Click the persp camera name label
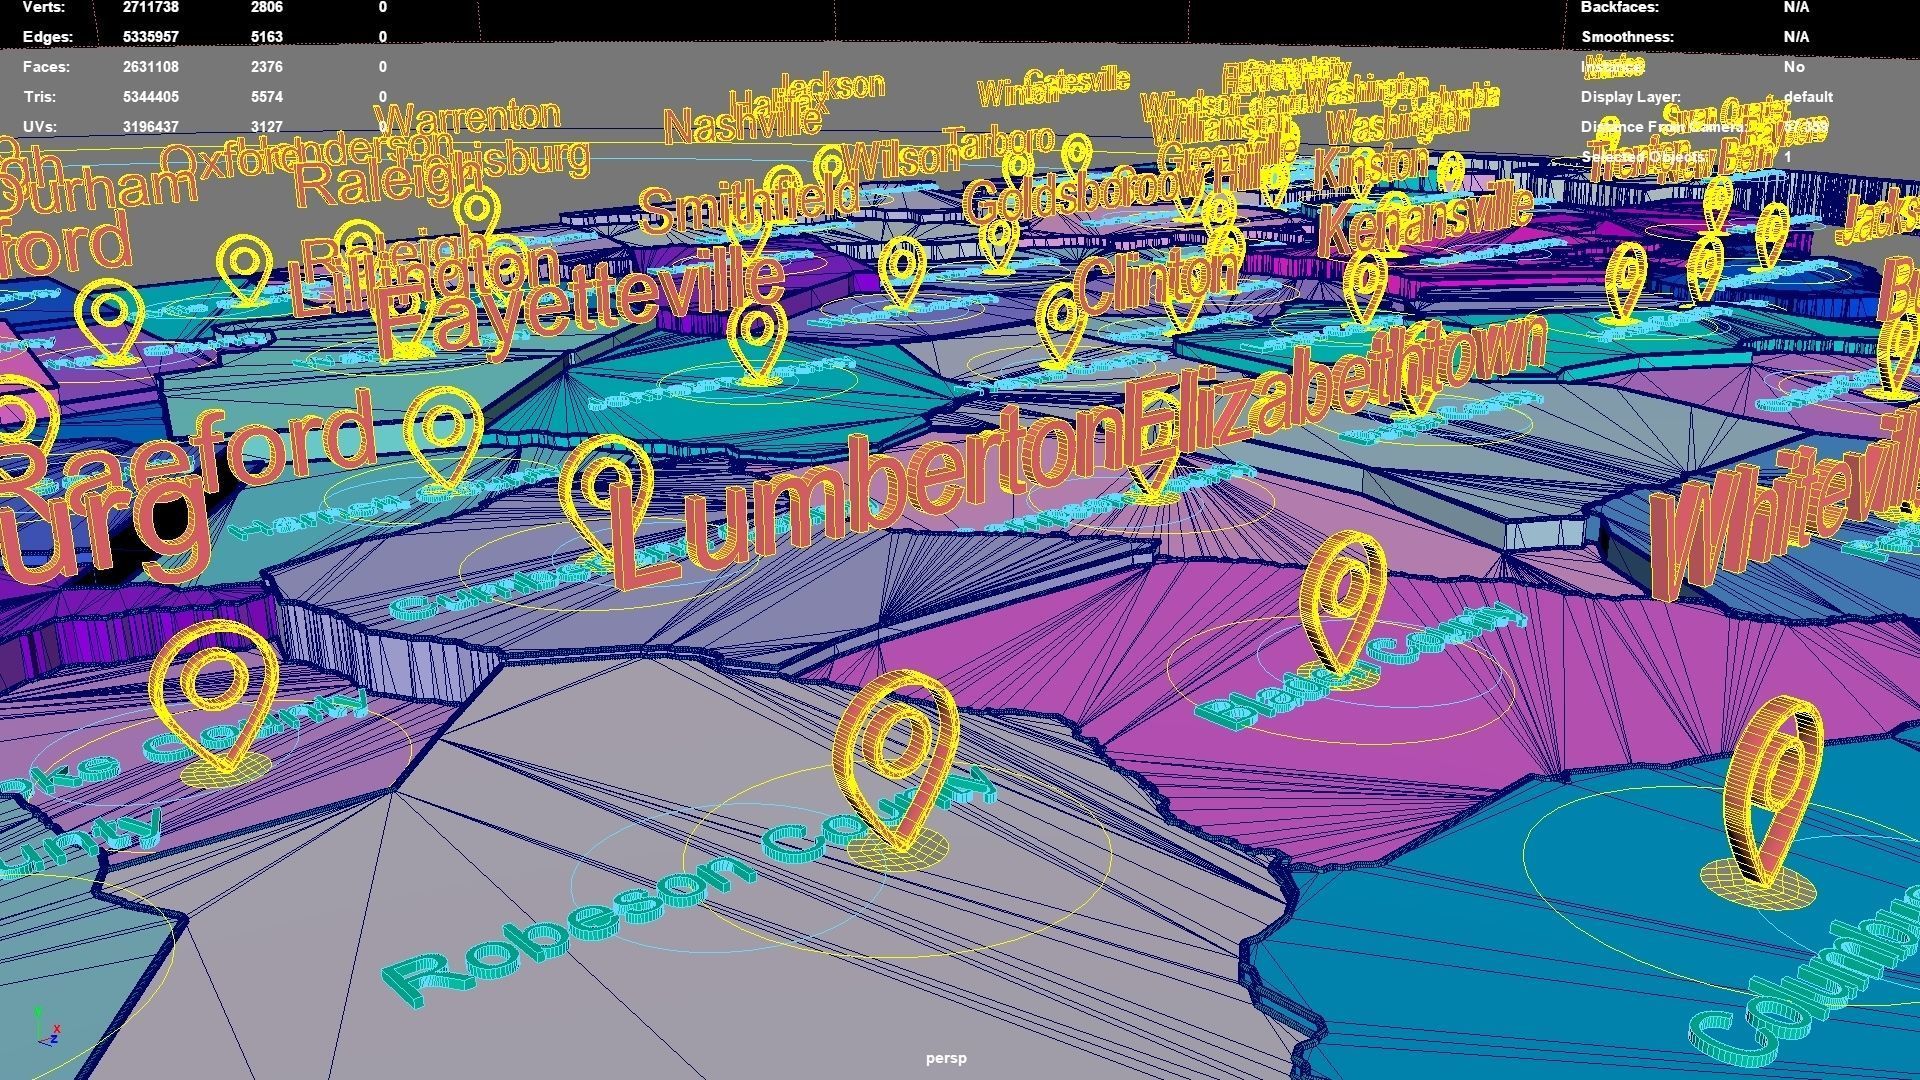Viewport: 1920px width, 1080px height. (946, 1058)
